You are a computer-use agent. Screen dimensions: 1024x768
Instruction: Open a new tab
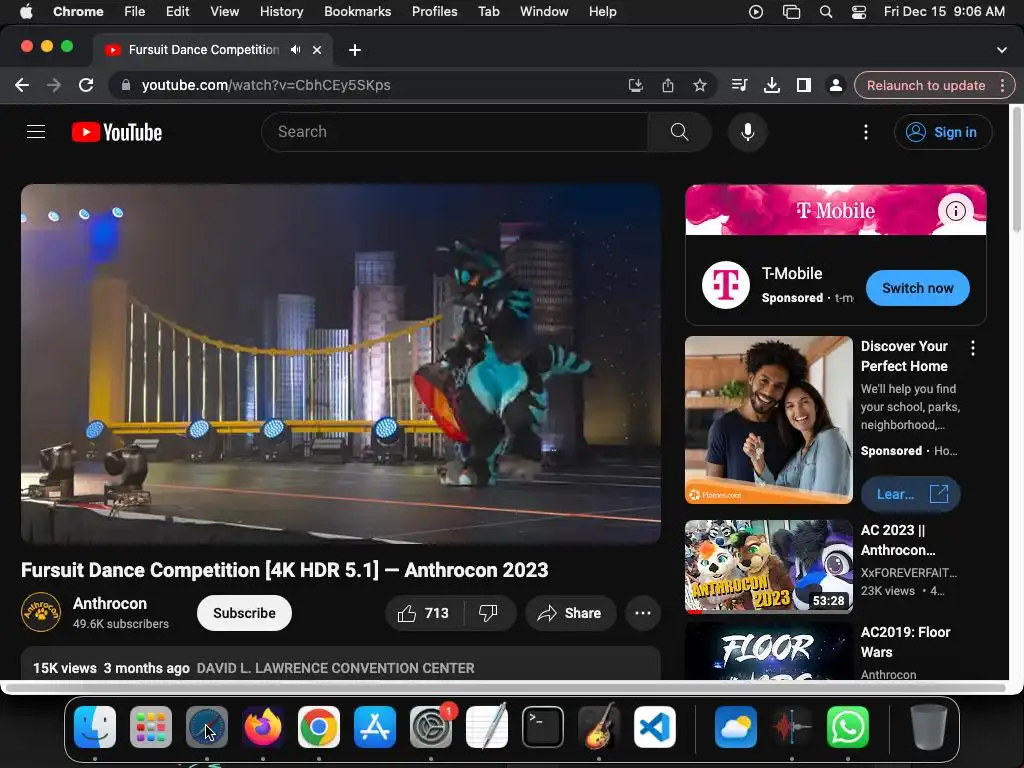[355, 50]
